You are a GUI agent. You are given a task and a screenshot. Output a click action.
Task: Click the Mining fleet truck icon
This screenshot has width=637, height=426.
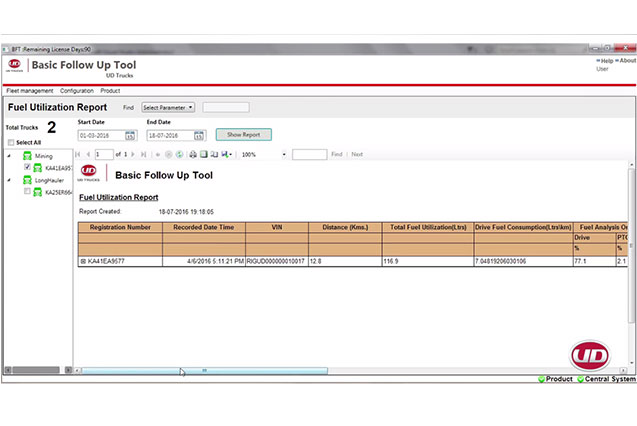(x=27, y=156)
